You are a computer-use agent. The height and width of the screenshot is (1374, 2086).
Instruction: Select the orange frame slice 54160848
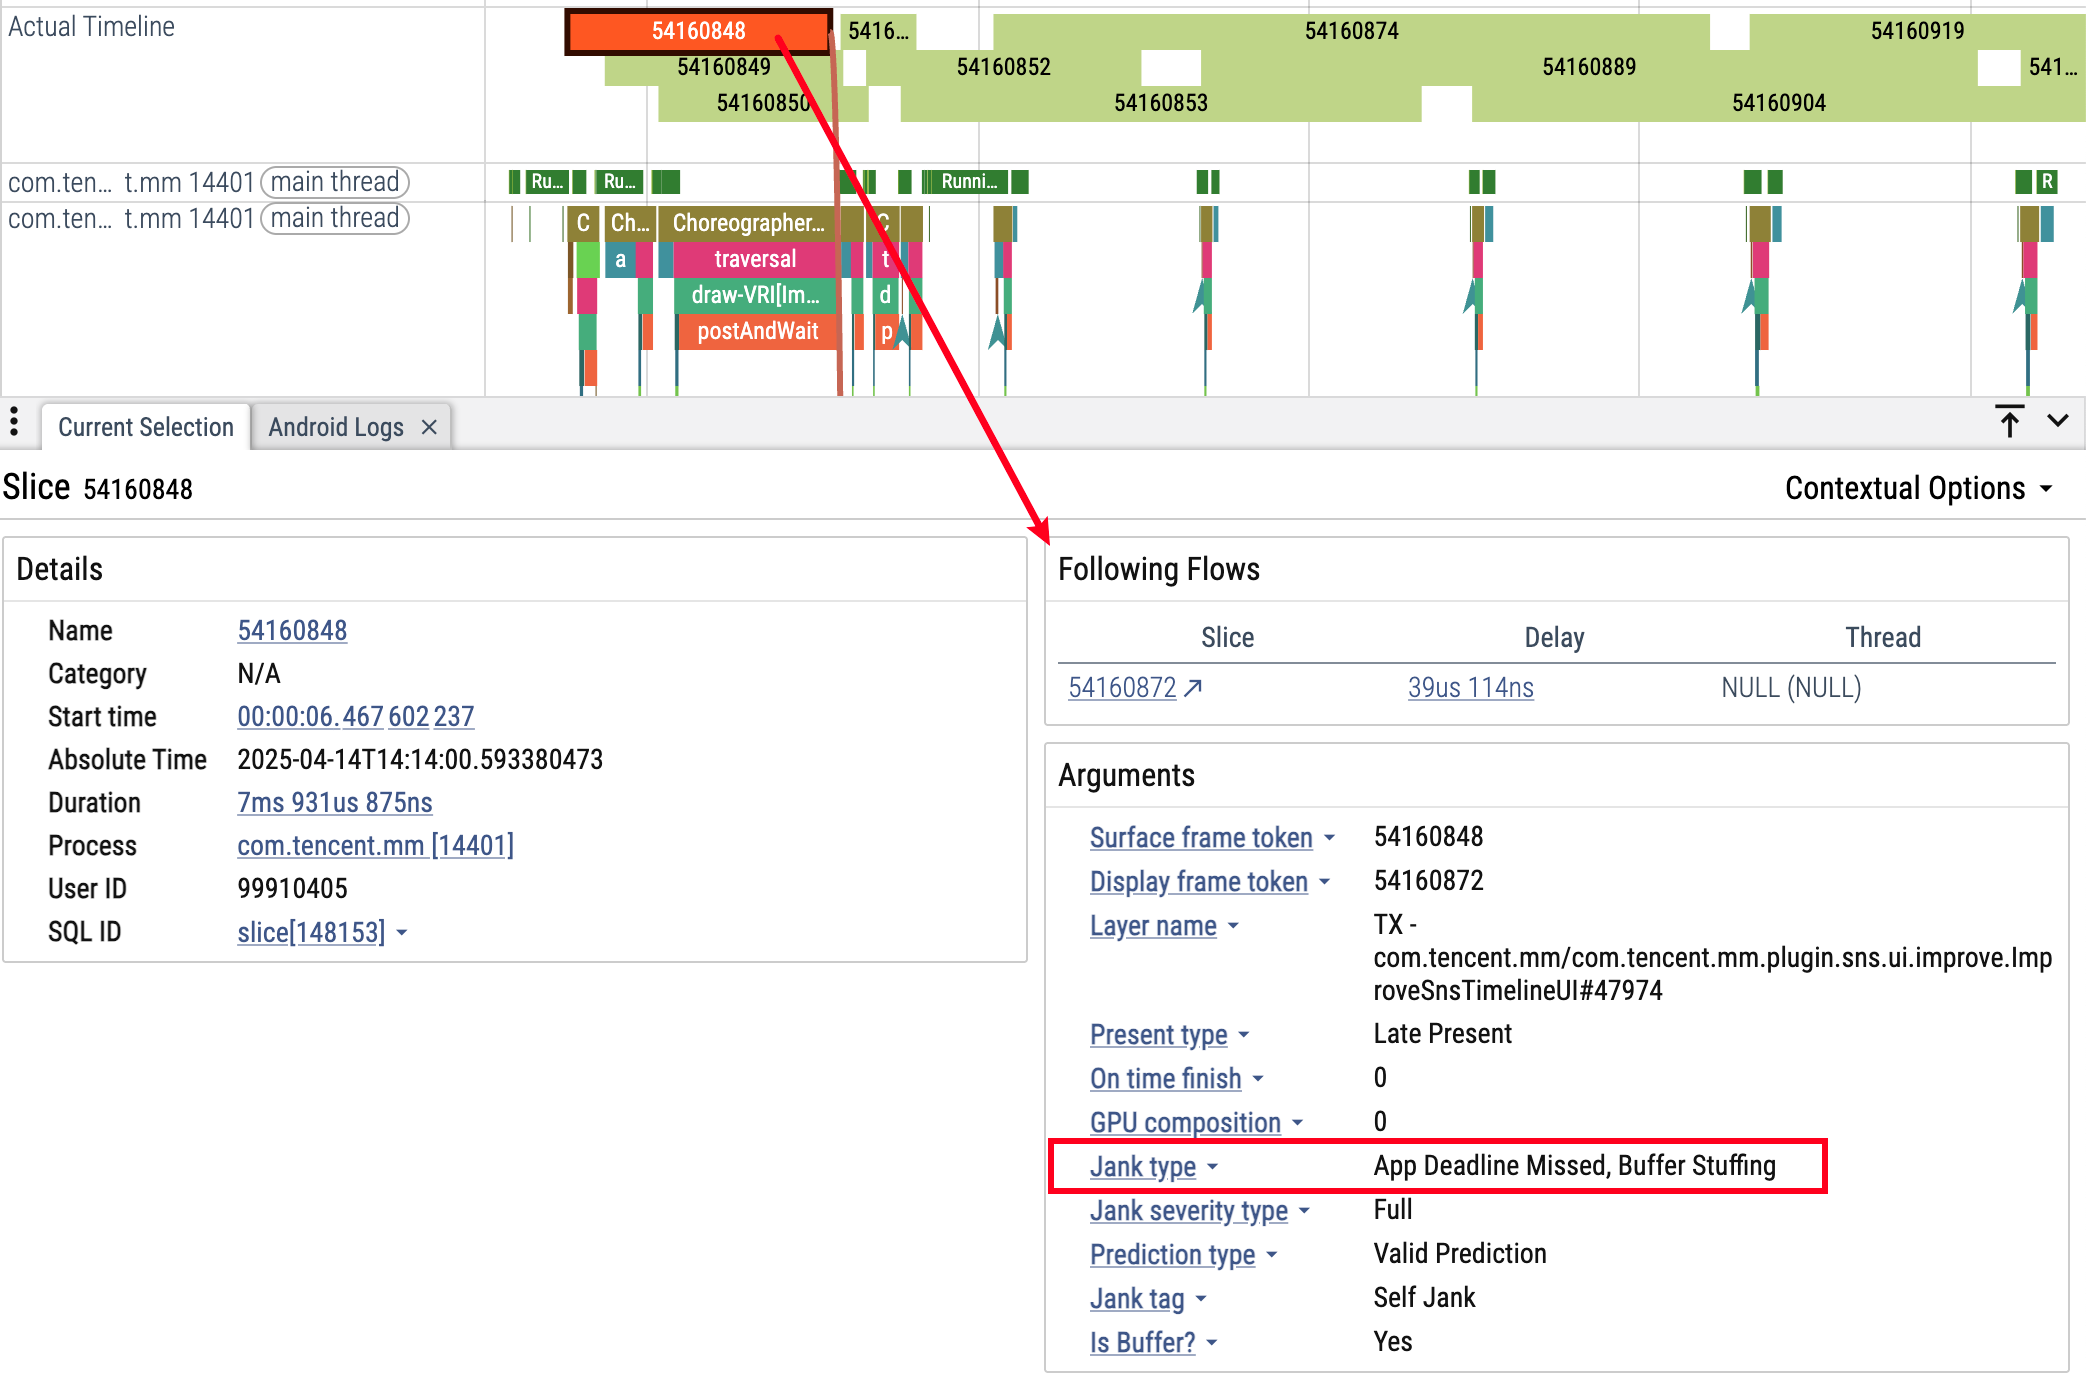tap(698, 31)
